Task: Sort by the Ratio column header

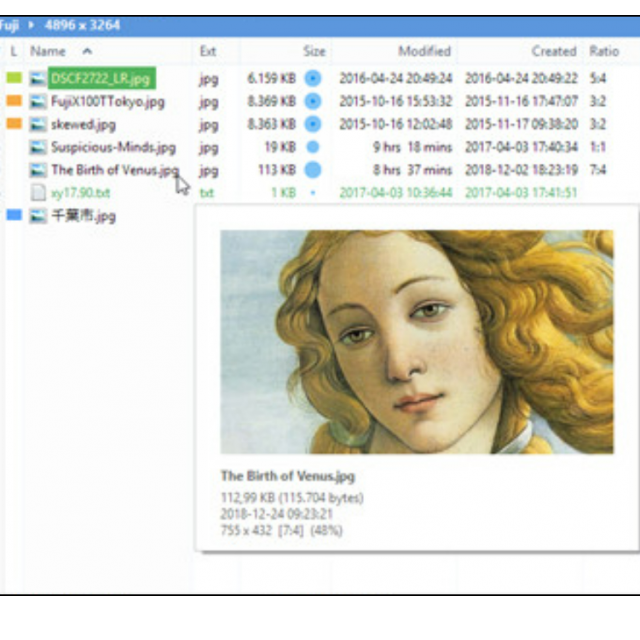Action: pos(604,51)
